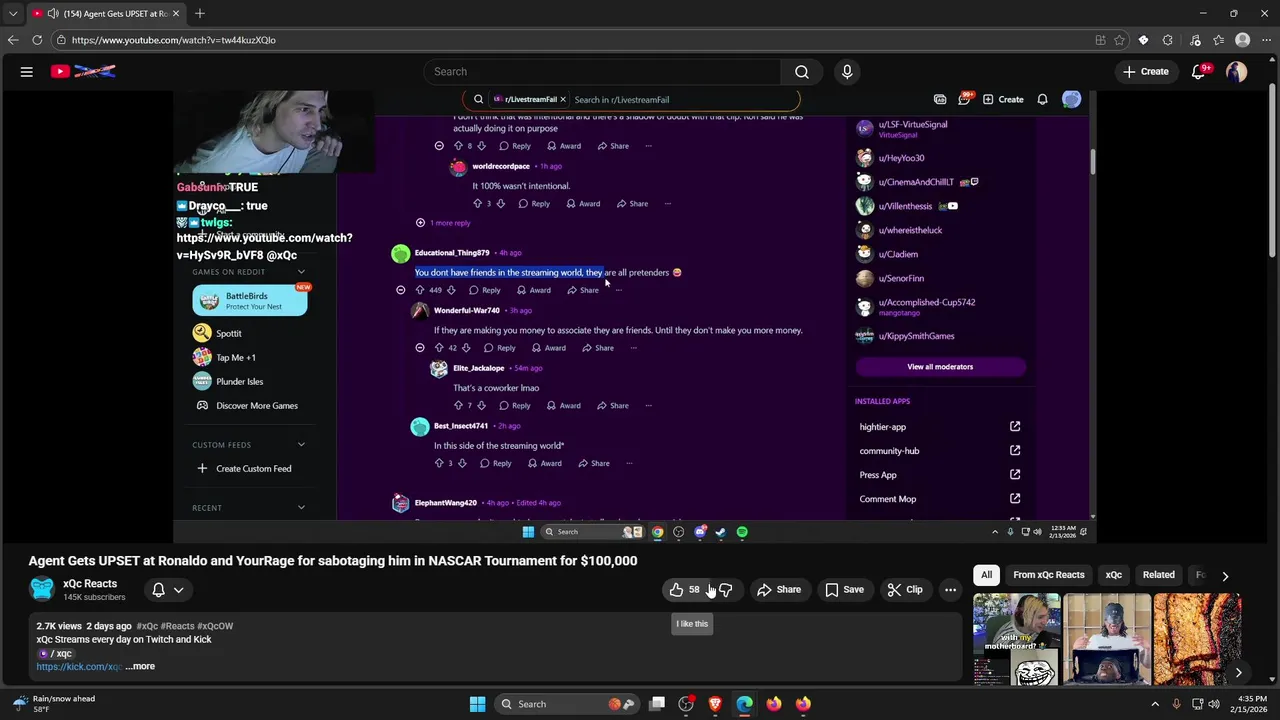1280x720 pixels.
Task: Go to YouTube home via logo
Action: (84, 72)
